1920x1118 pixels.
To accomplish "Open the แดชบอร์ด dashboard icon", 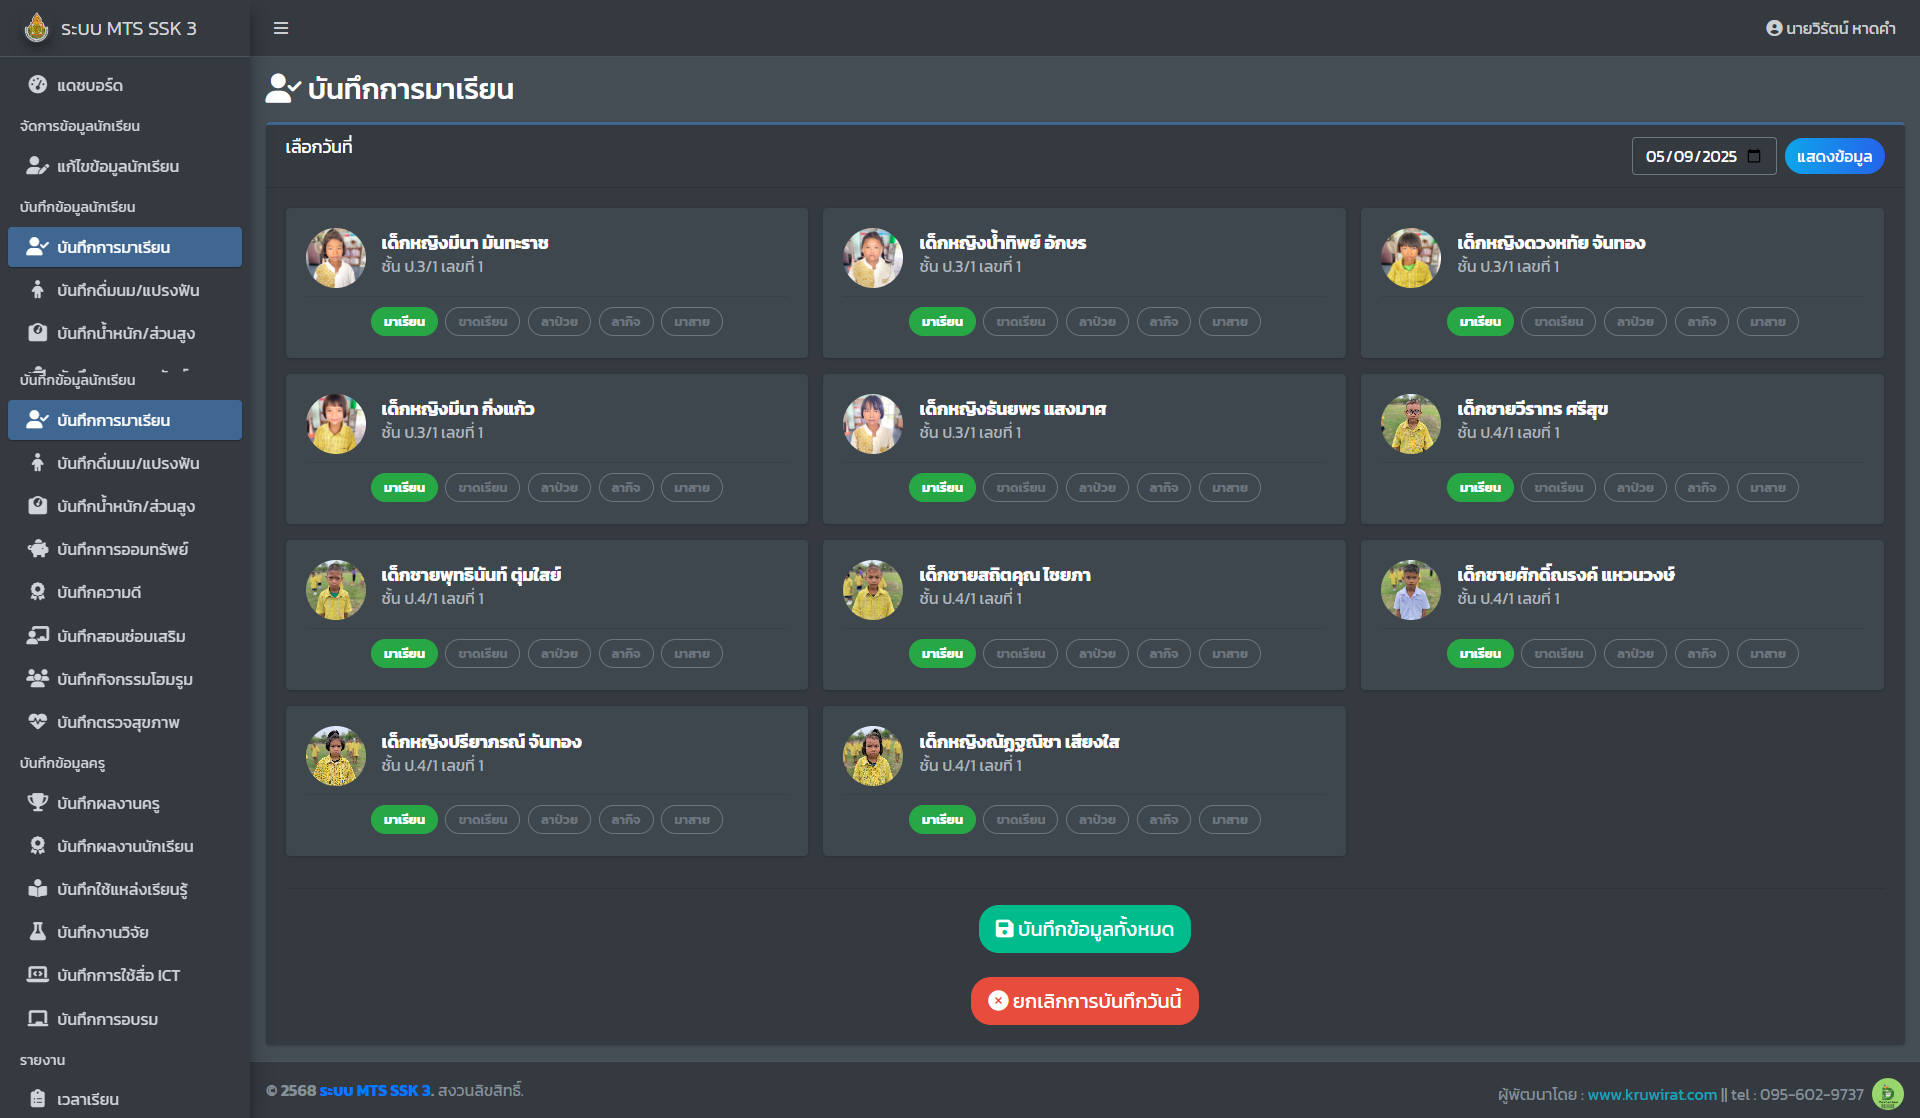I will [x=38, y=85].
